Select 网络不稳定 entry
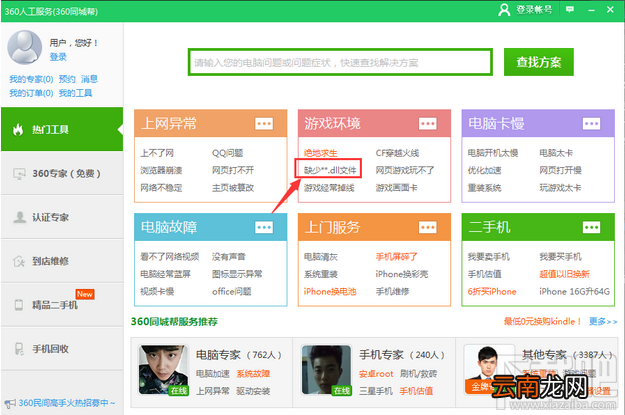The height and width of the screenshot is (415, 625). [x=161, y=188]
